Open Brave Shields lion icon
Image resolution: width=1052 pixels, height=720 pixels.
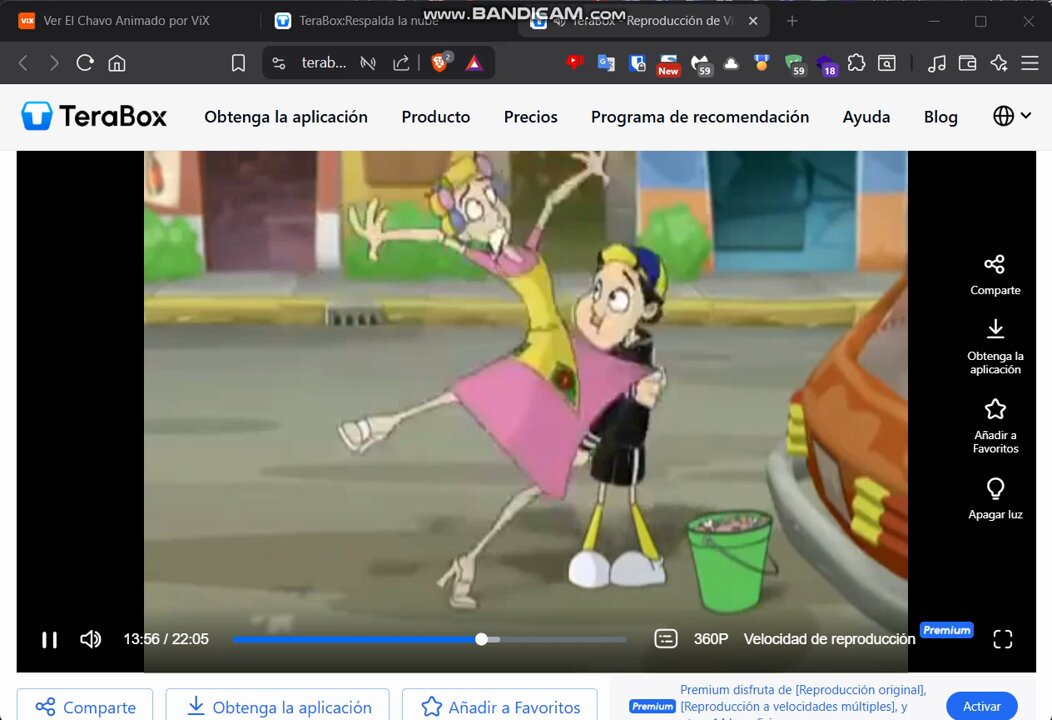pyautogui.click(x=441, y=62)
